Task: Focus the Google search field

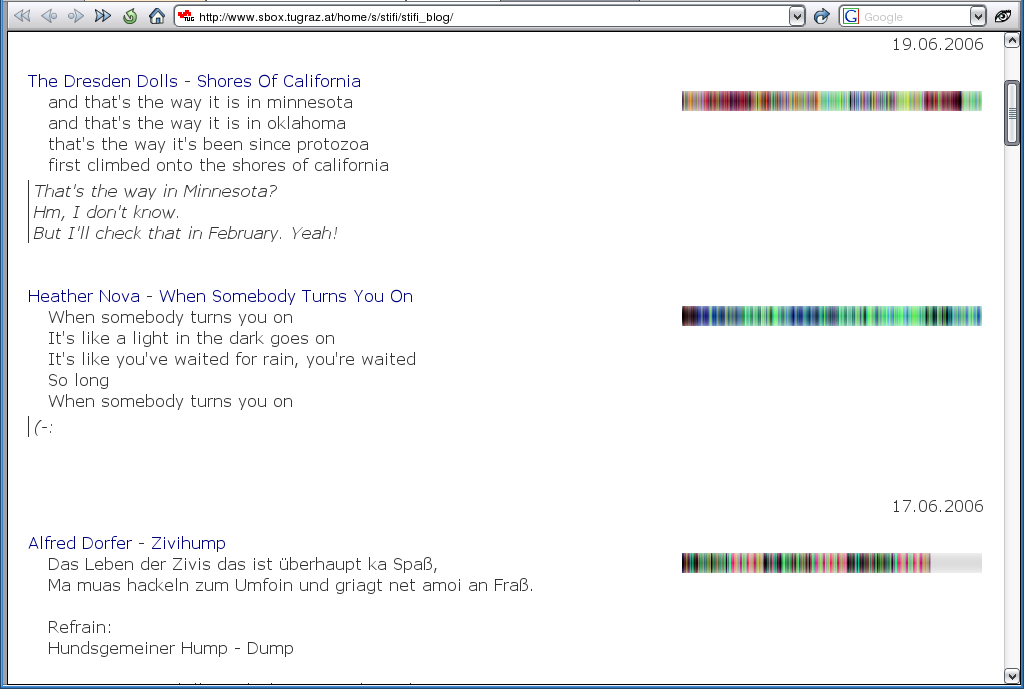Action: tap(914, 17)
